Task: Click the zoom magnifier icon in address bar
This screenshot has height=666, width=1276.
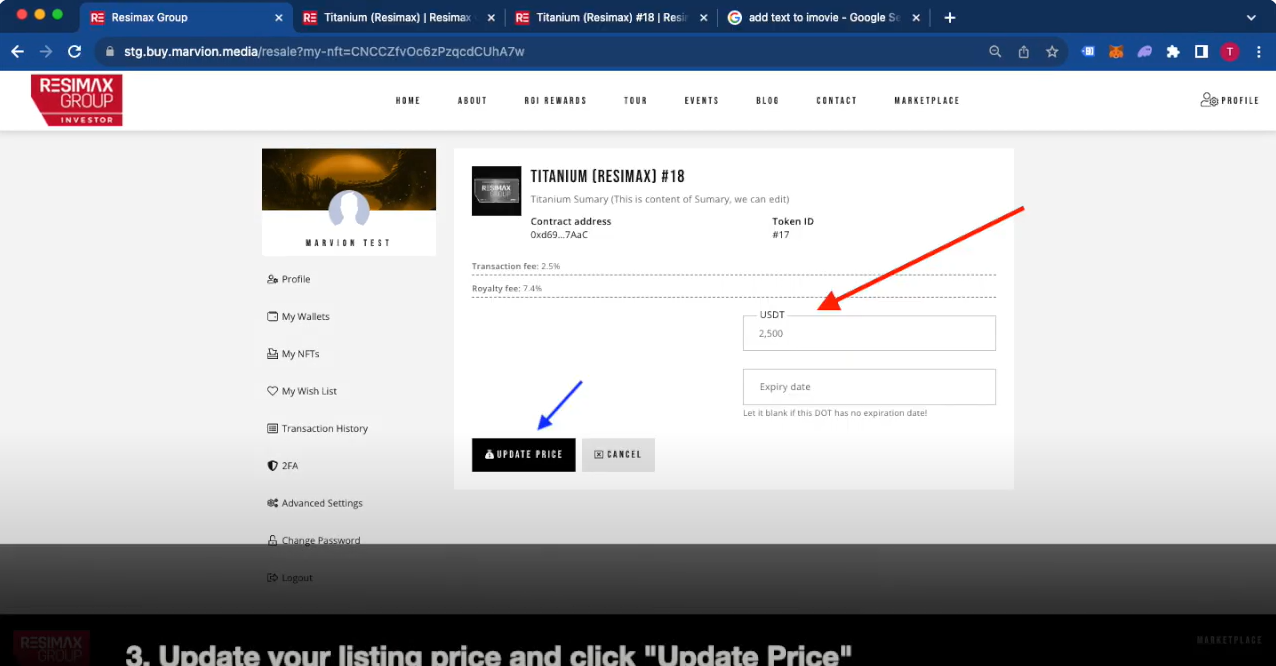Action: (994, 52)
